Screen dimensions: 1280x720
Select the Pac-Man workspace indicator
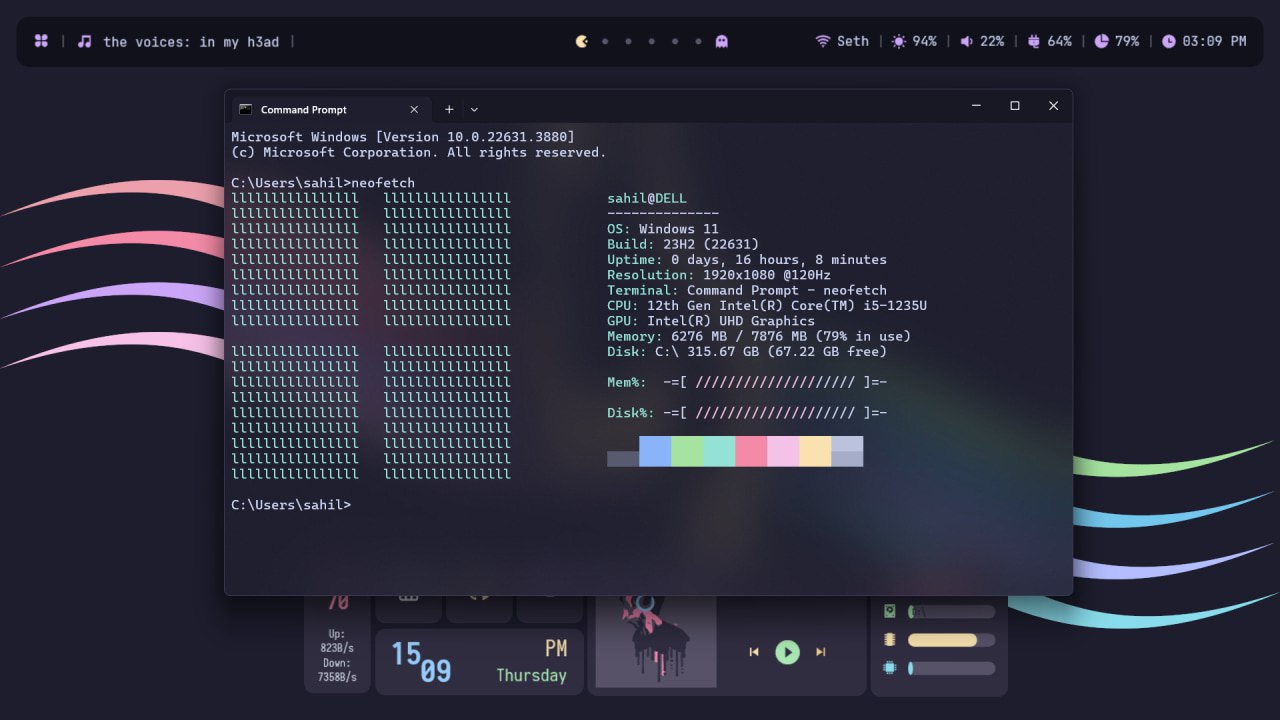point(582,41)
